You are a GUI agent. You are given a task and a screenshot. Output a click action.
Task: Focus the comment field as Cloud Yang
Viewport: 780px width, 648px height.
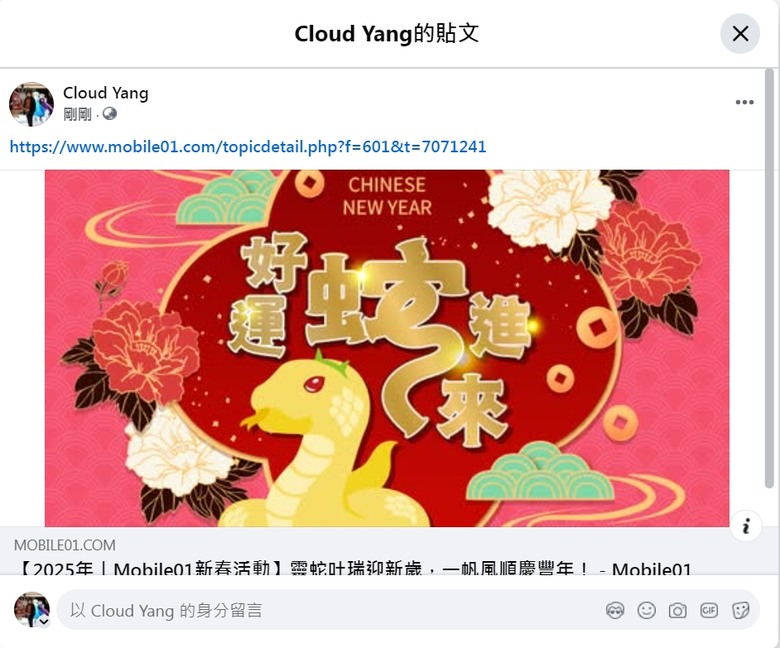click(x=328, y=610)
